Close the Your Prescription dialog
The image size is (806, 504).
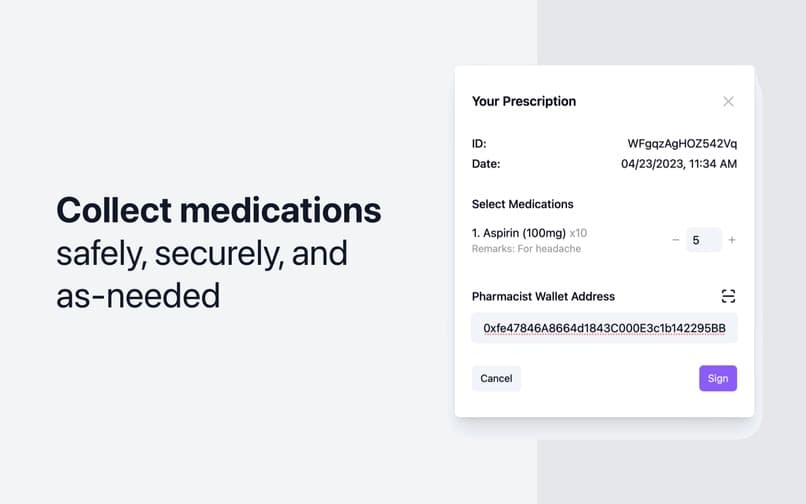[x=728, y=101]
